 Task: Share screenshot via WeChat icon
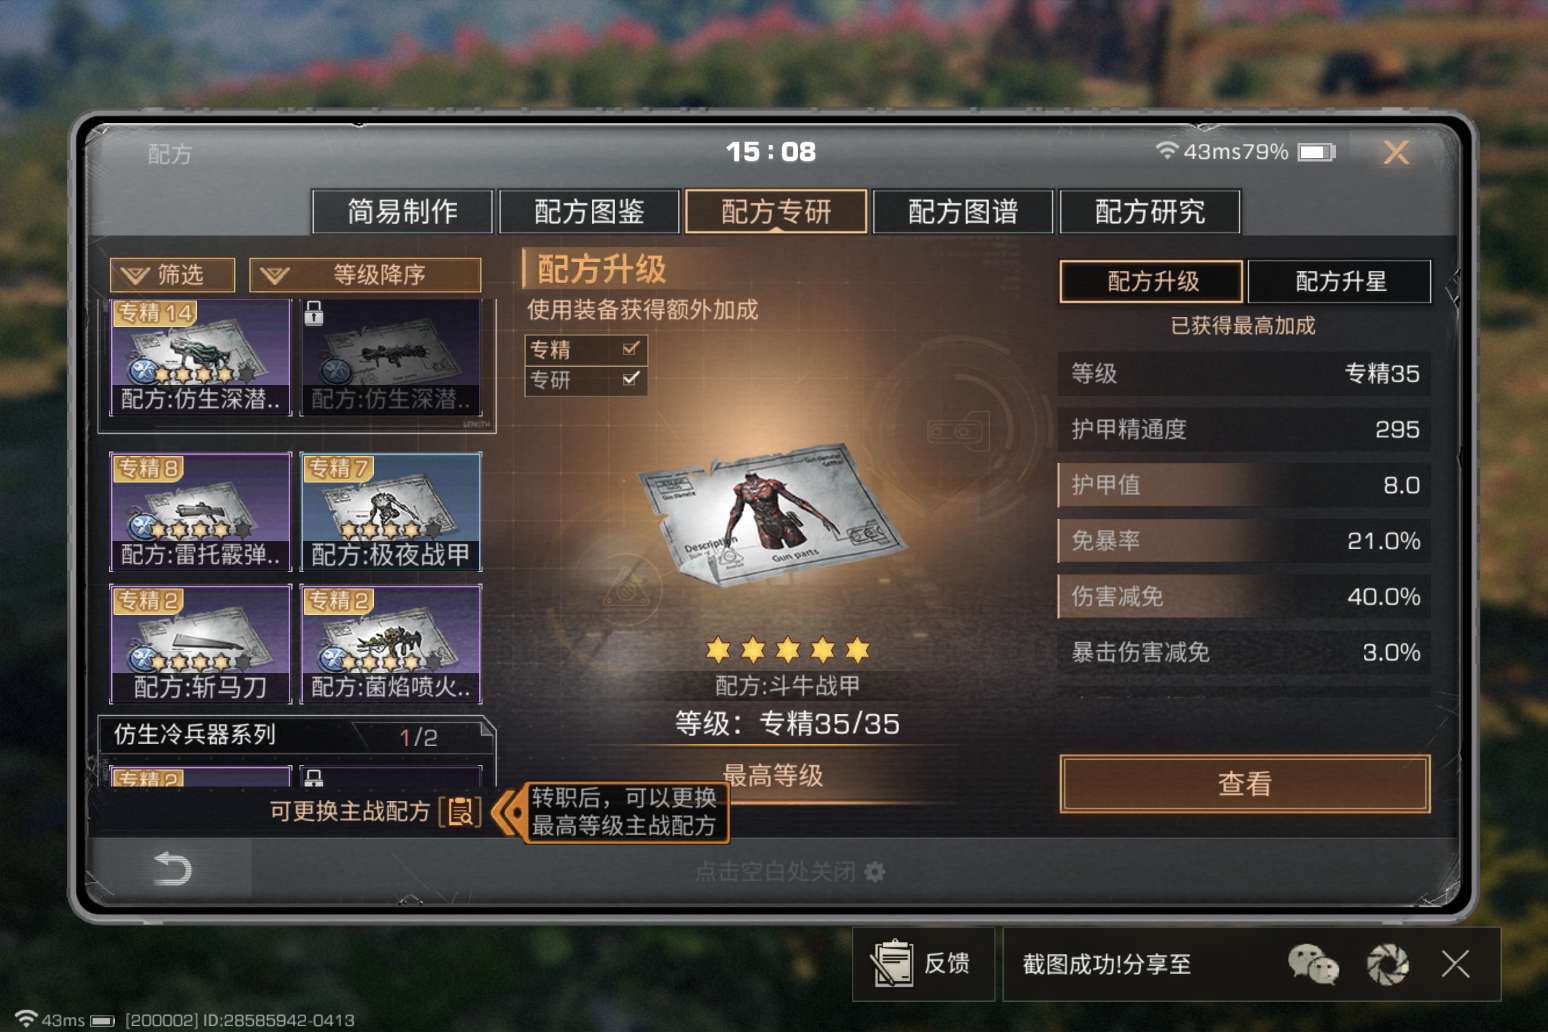point(1313,964)
